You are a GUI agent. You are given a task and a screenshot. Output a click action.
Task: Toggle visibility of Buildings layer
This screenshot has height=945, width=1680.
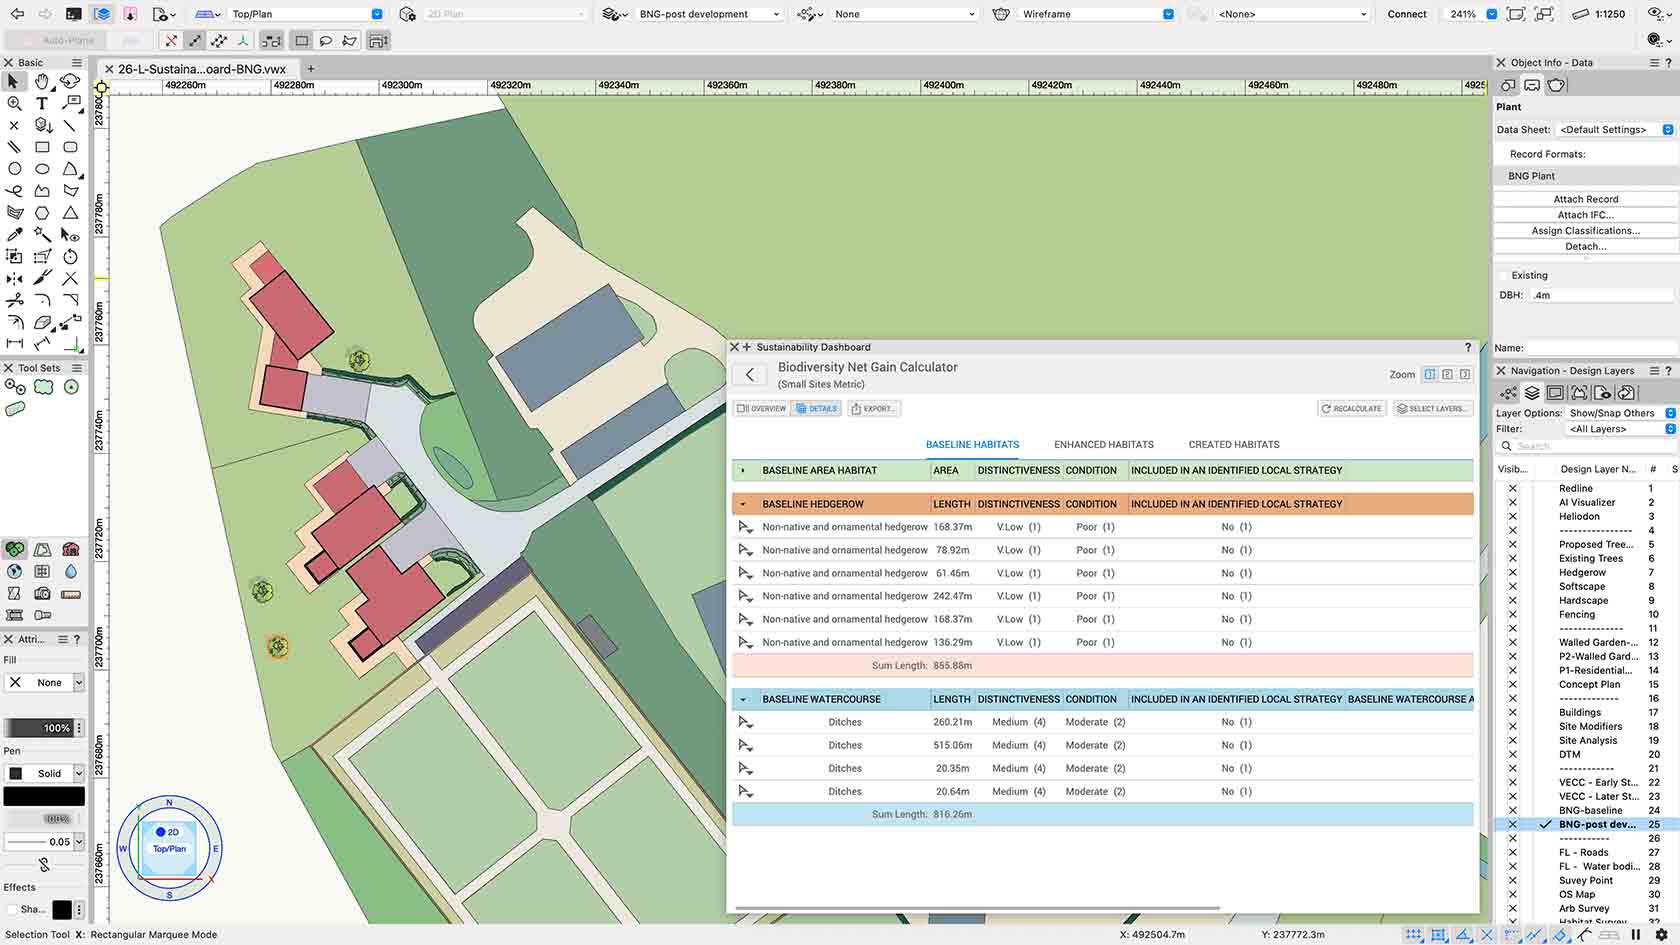[1512, 713]
